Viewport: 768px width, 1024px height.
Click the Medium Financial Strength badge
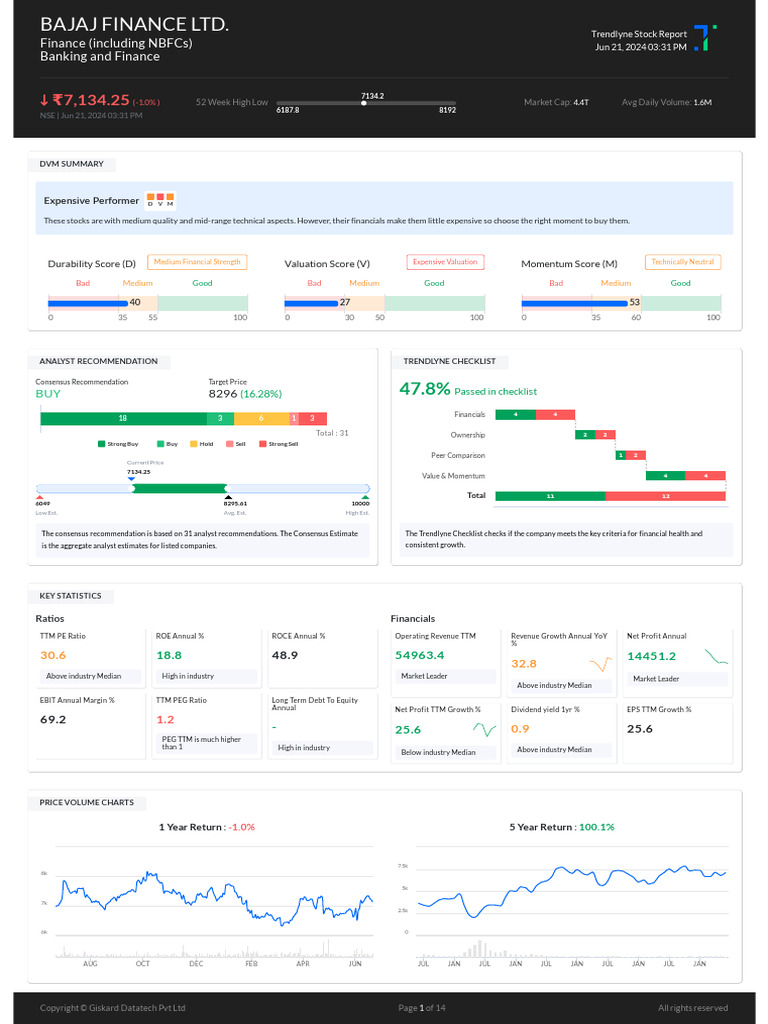[197, 262]
